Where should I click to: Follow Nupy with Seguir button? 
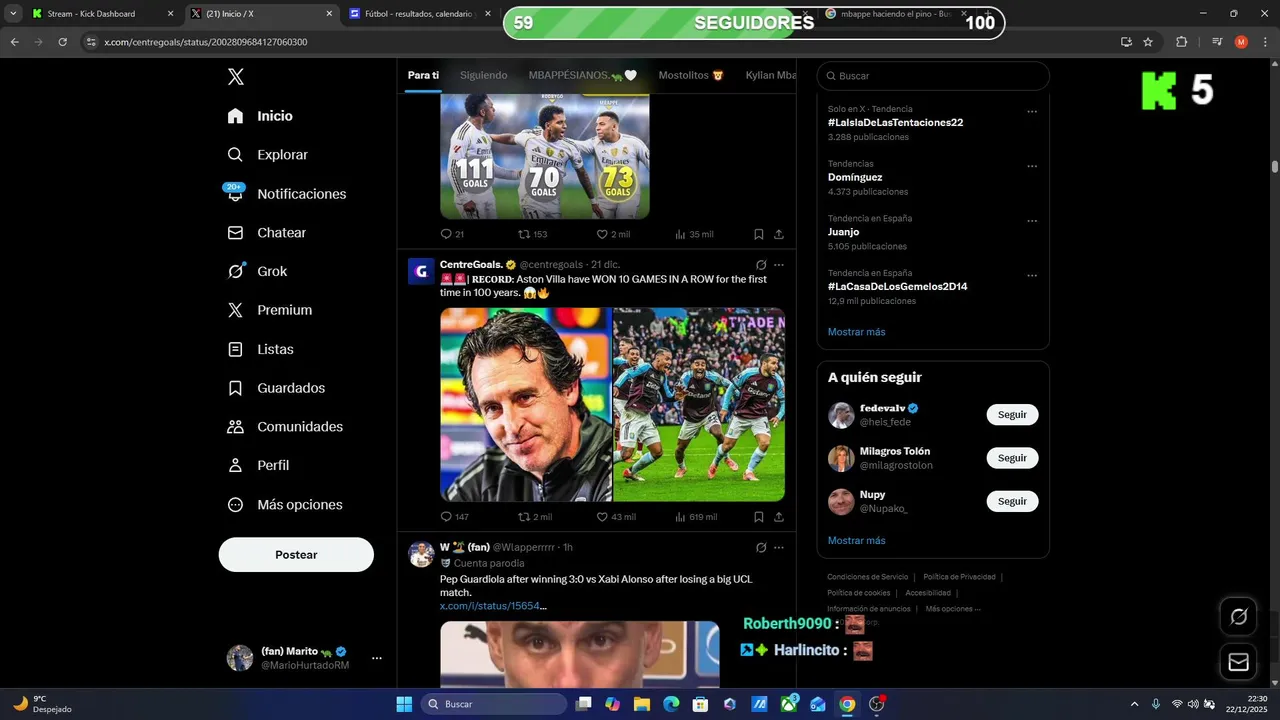(x=1012, y=501)
